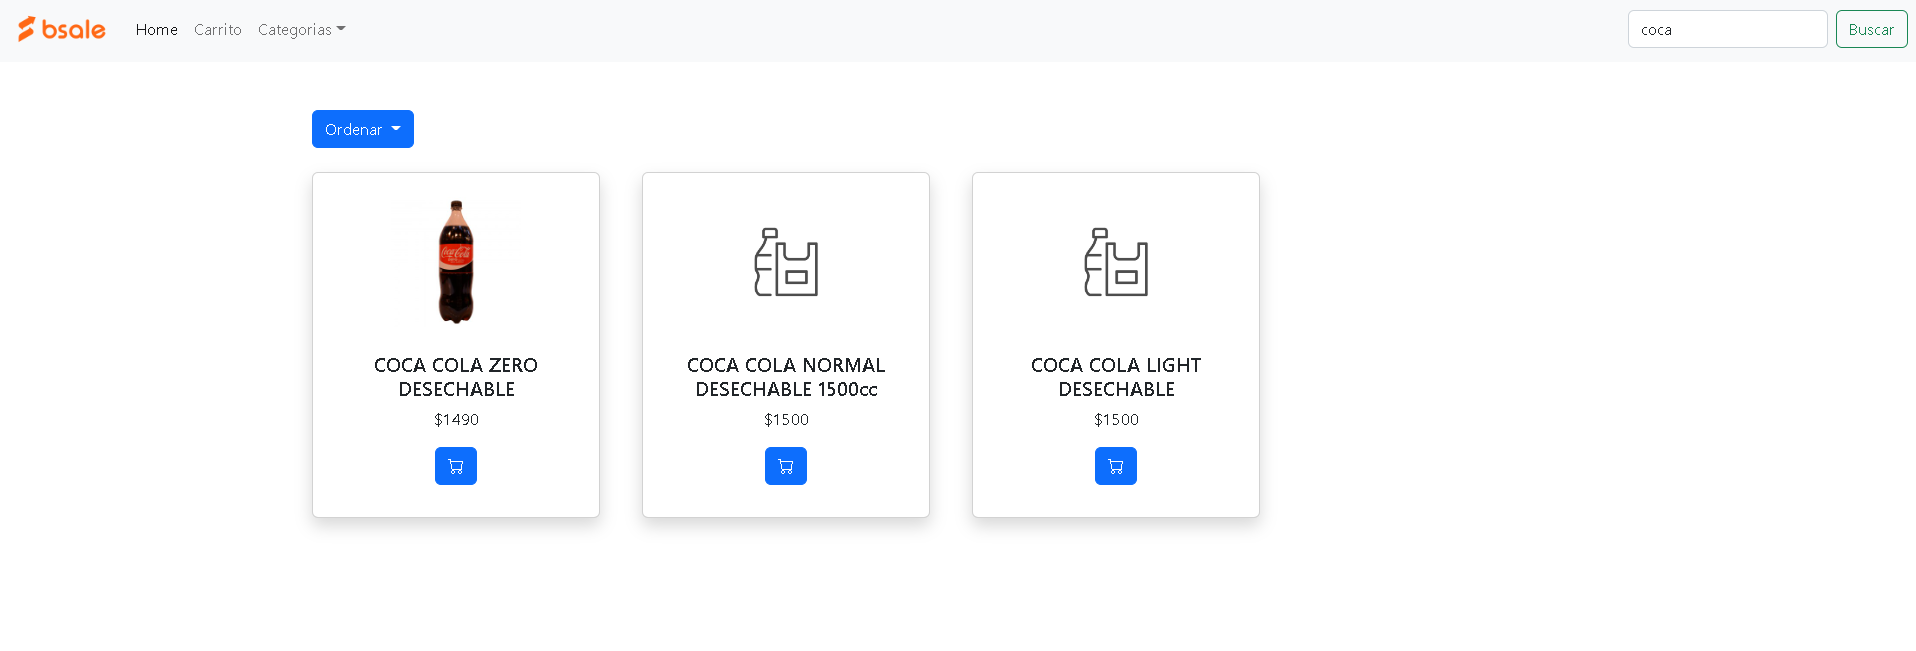The image size is (1916, 651).
Task: Click the search input containing 'coca'
Action: point(1727,29)
